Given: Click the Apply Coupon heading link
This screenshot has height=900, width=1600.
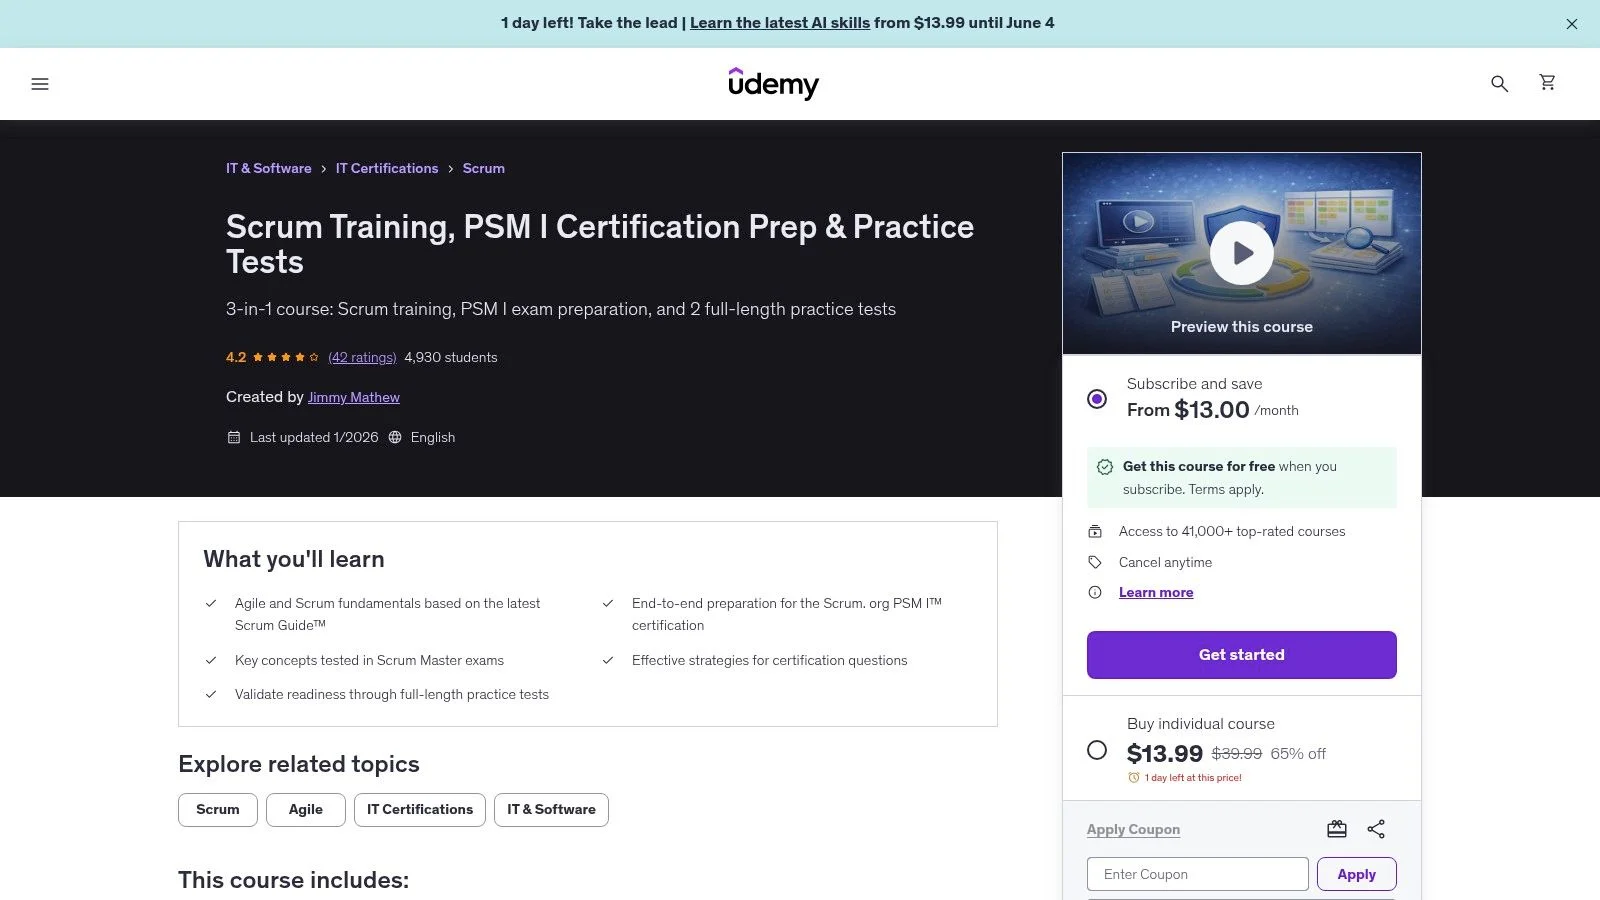Looking at the screenshot, I should 1133,829.
